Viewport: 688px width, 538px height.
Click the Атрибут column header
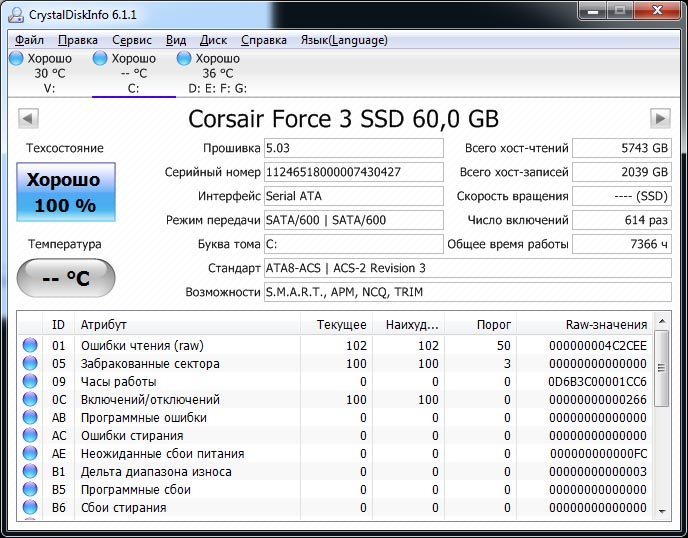click(x=190, y=324)
